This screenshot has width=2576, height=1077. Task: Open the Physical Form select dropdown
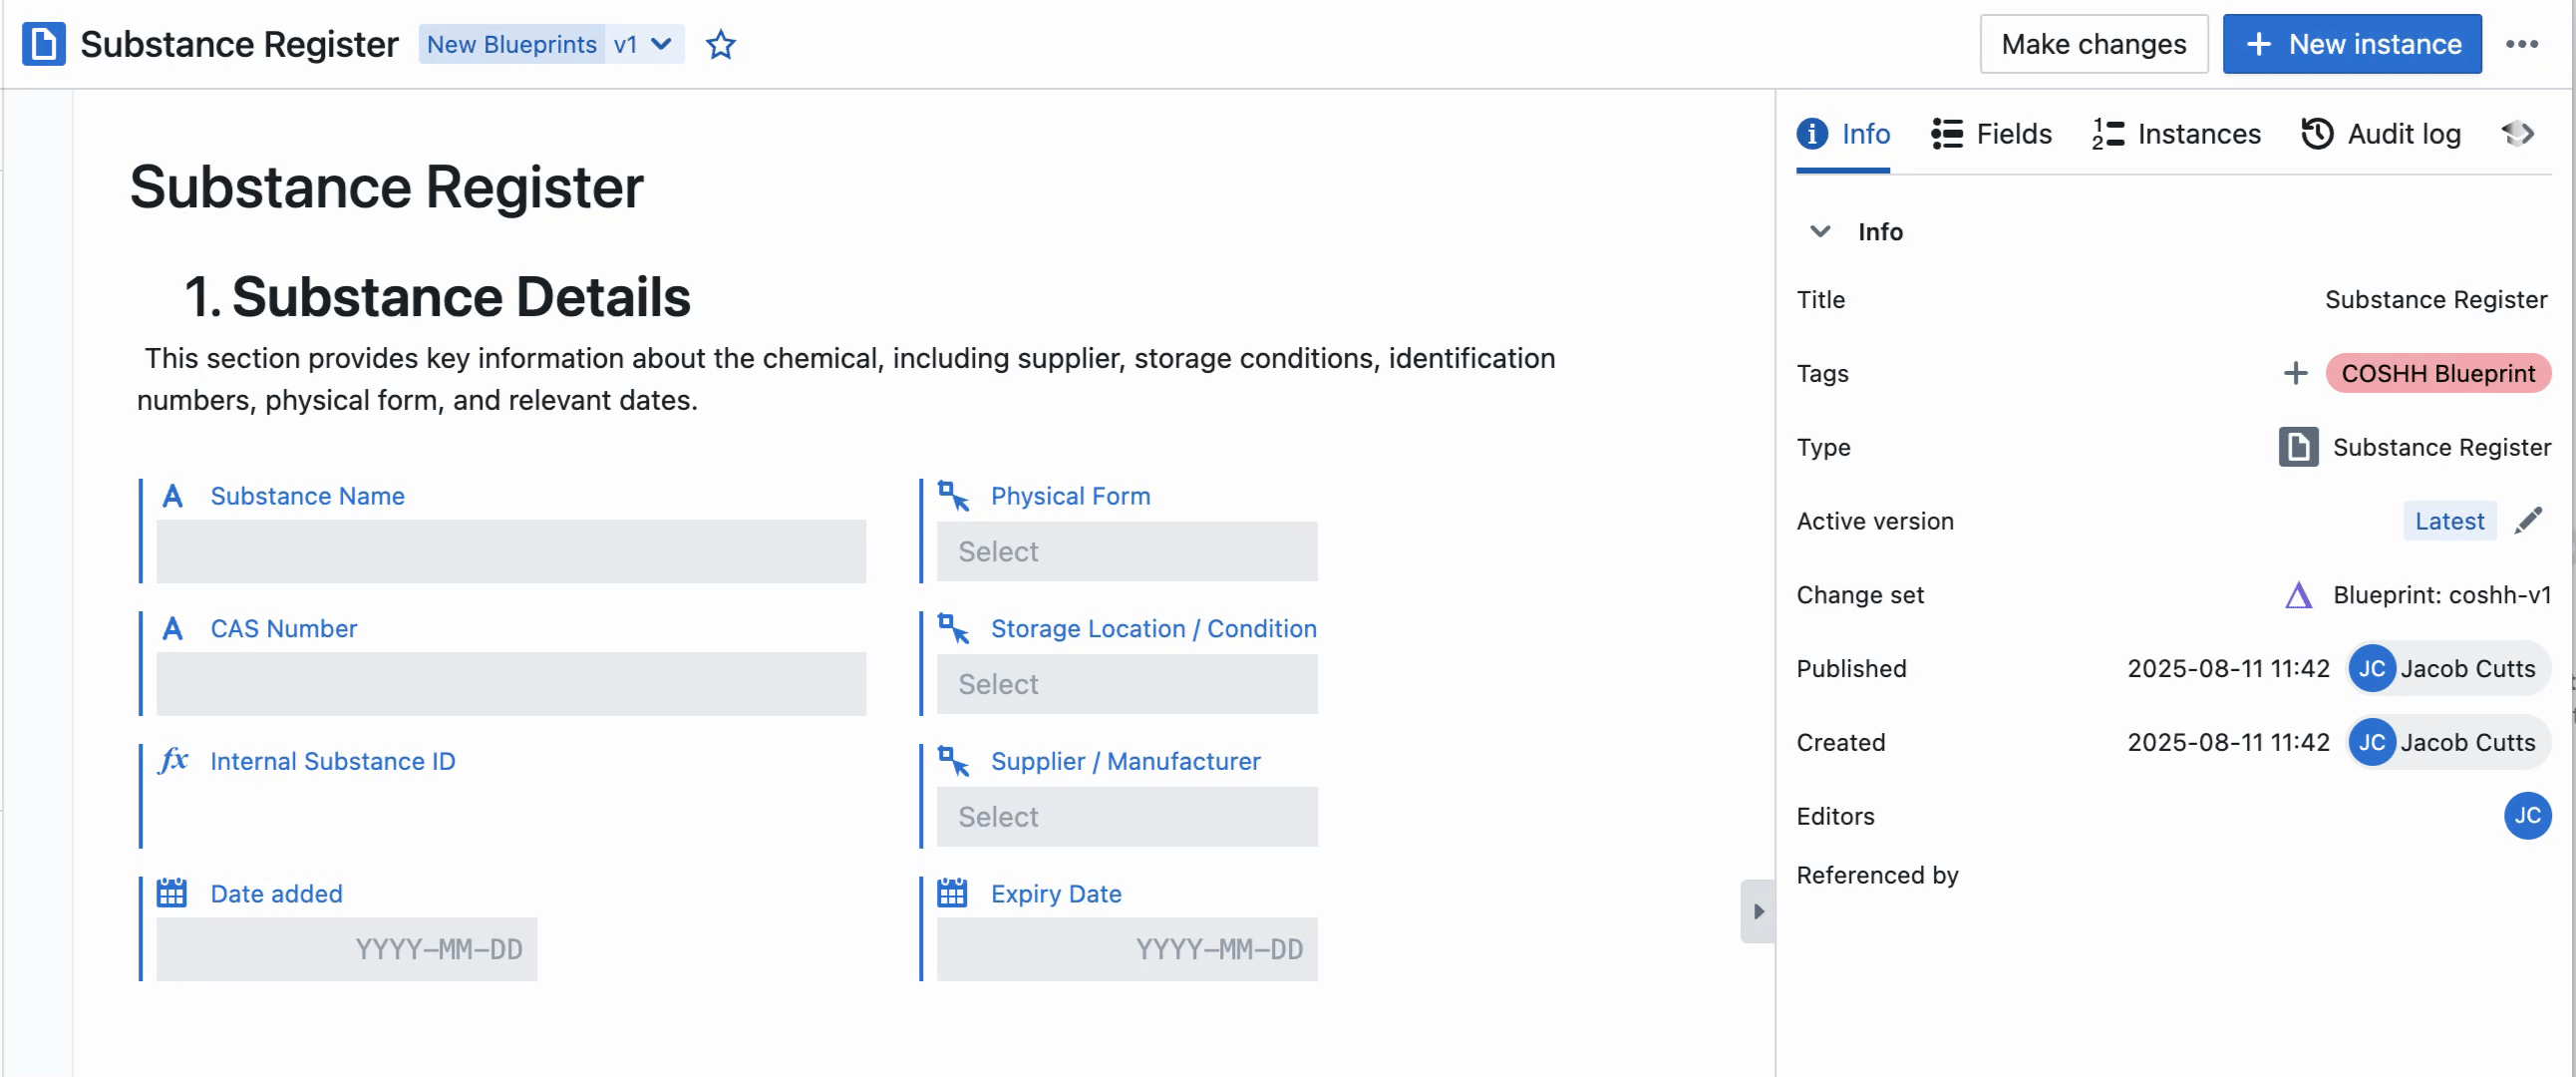click(x=1126, y=551)
